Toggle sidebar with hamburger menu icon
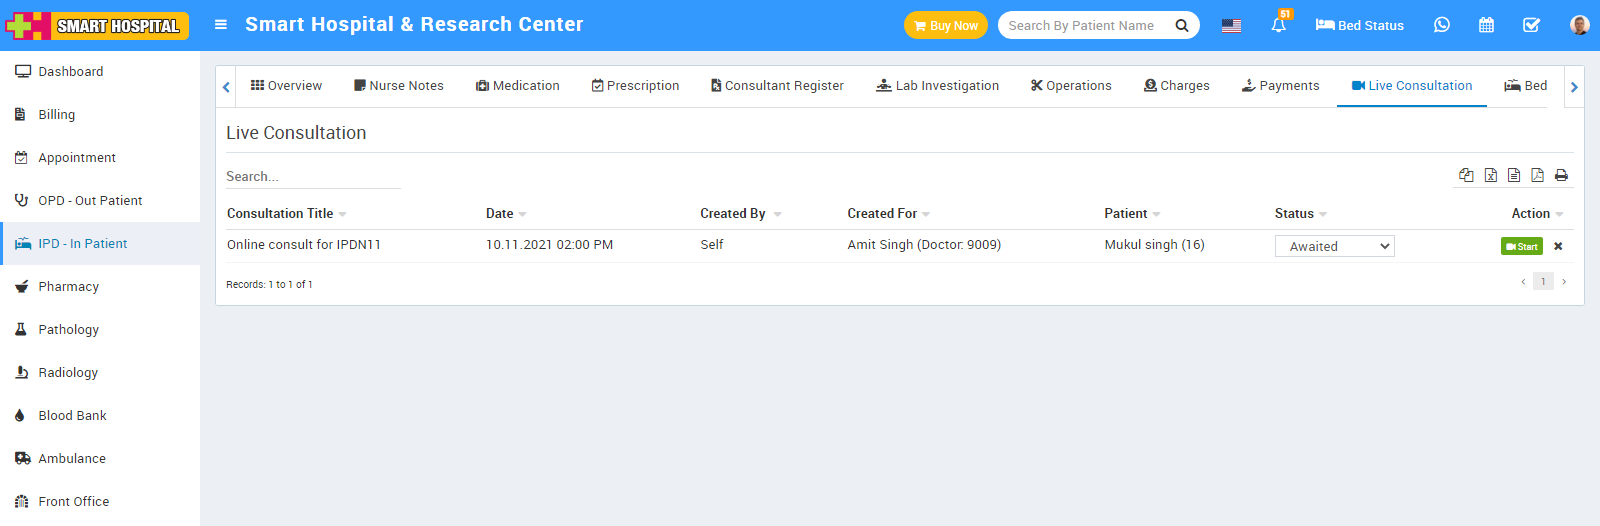1600x526 pixels. pos(221,25)
